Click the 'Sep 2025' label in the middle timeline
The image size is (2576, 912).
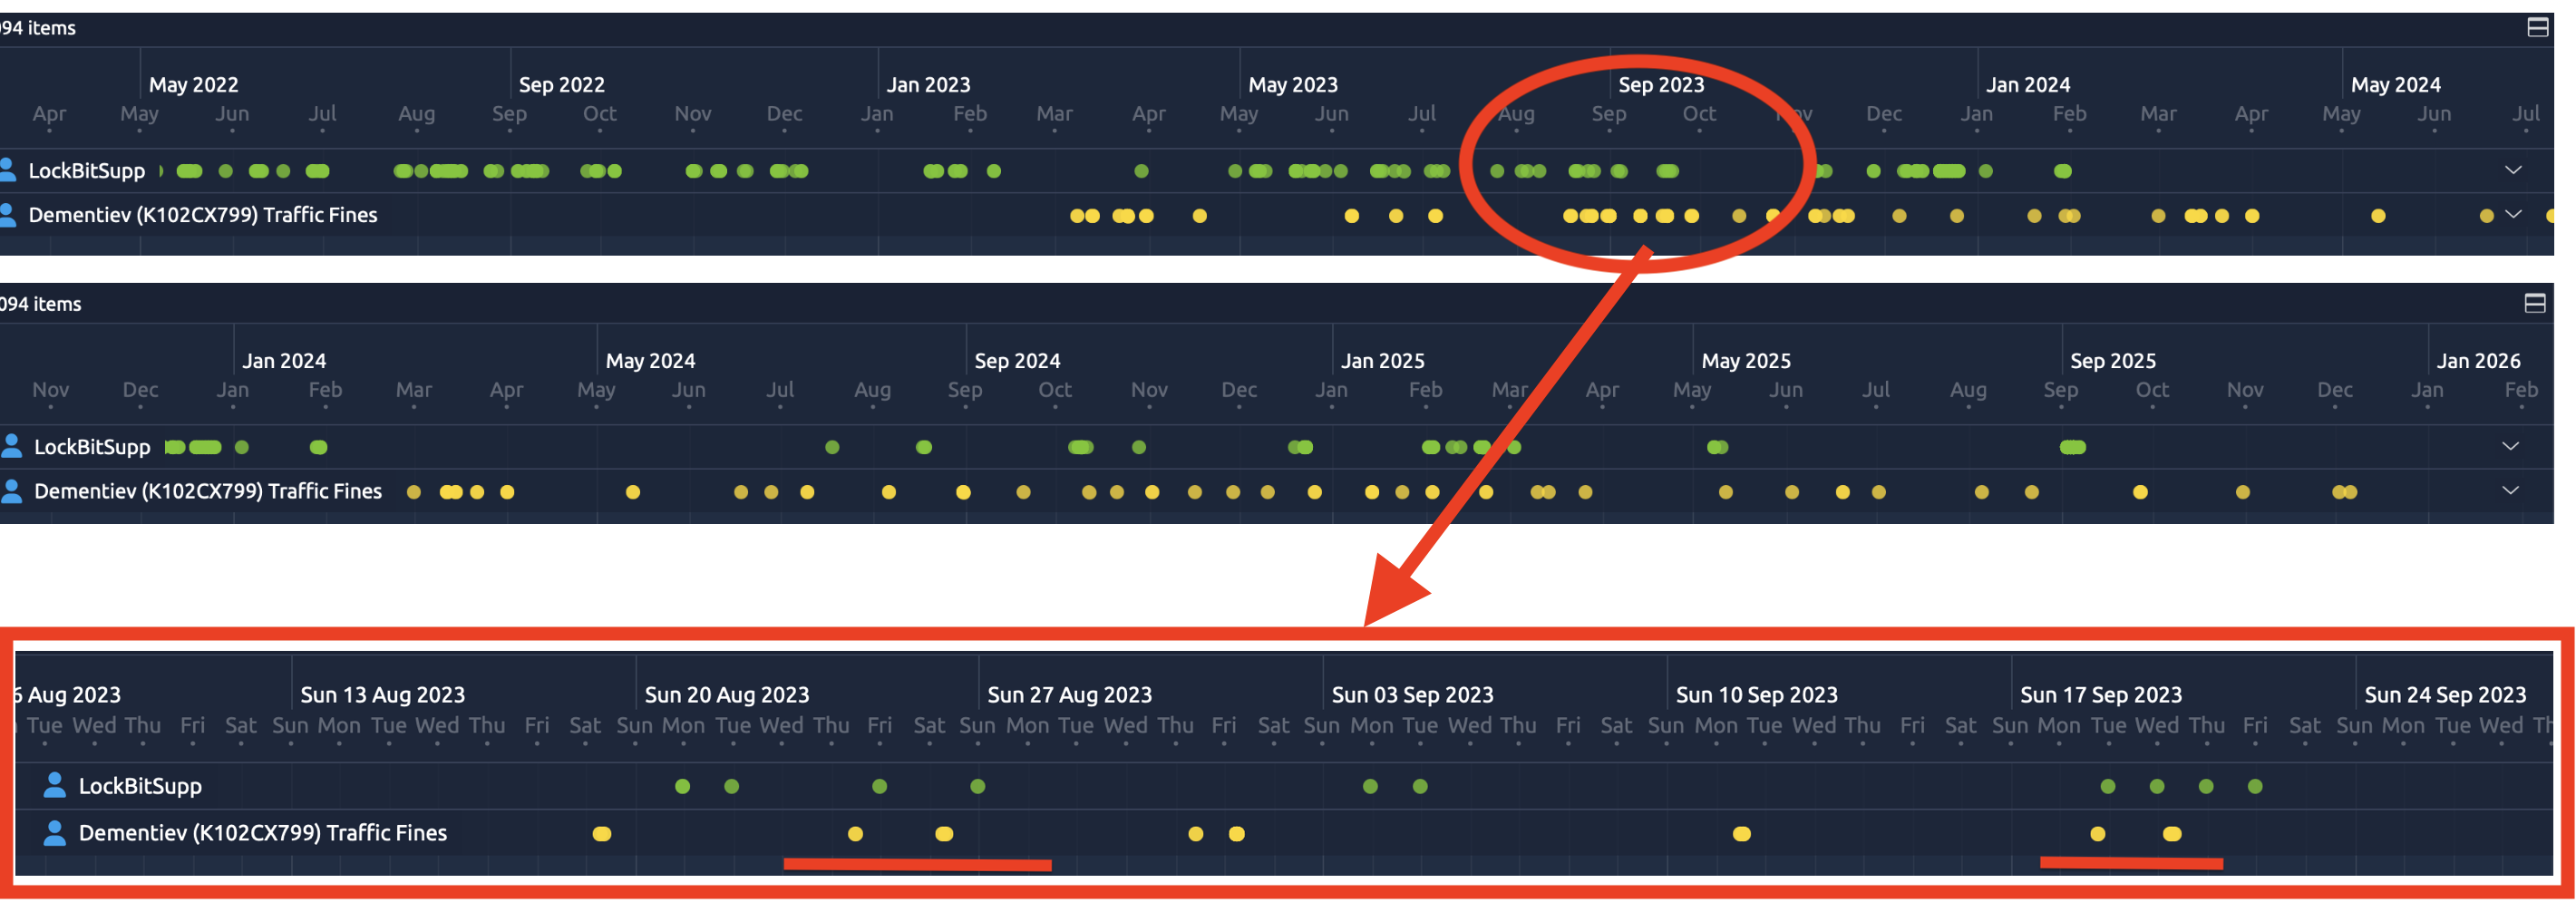pos(2112,361)
